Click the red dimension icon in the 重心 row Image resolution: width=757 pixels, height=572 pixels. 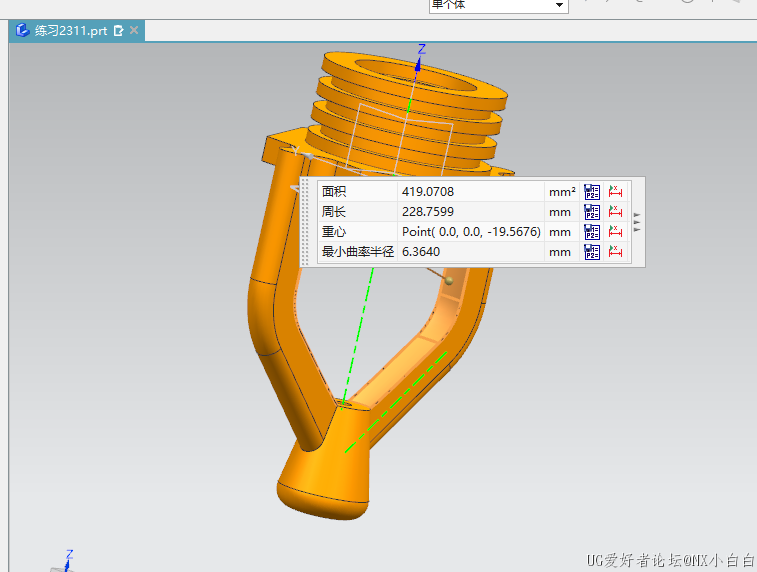click(x=615, y=231)
